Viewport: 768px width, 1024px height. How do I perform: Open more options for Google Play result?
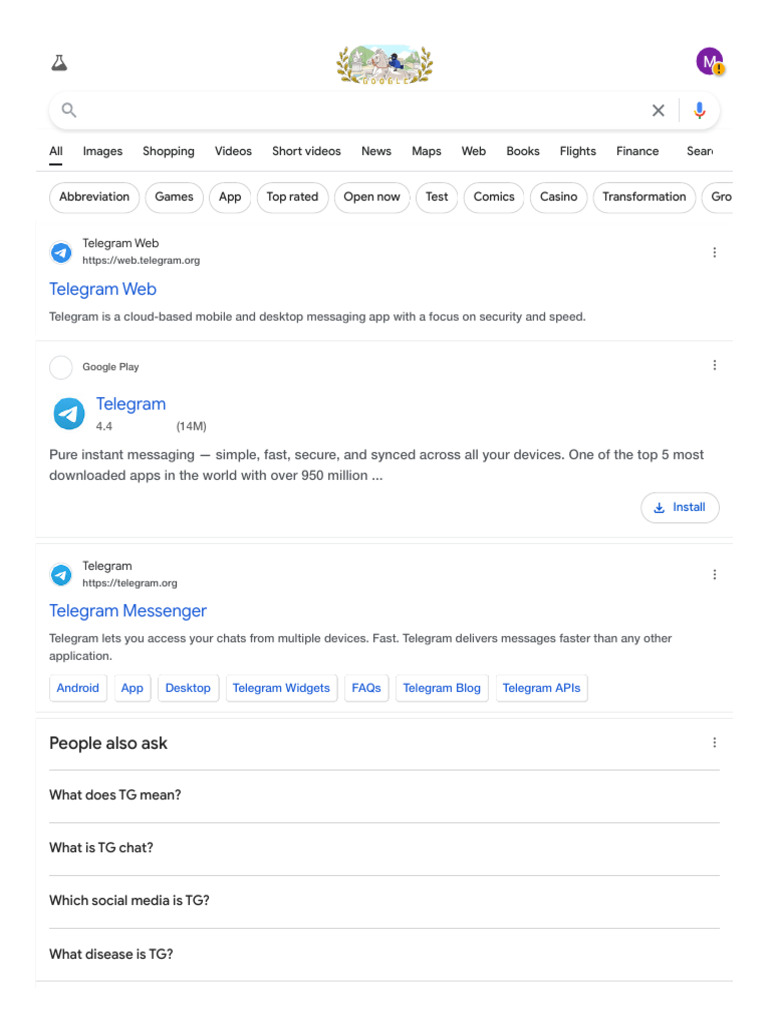(x=714, y=366)
